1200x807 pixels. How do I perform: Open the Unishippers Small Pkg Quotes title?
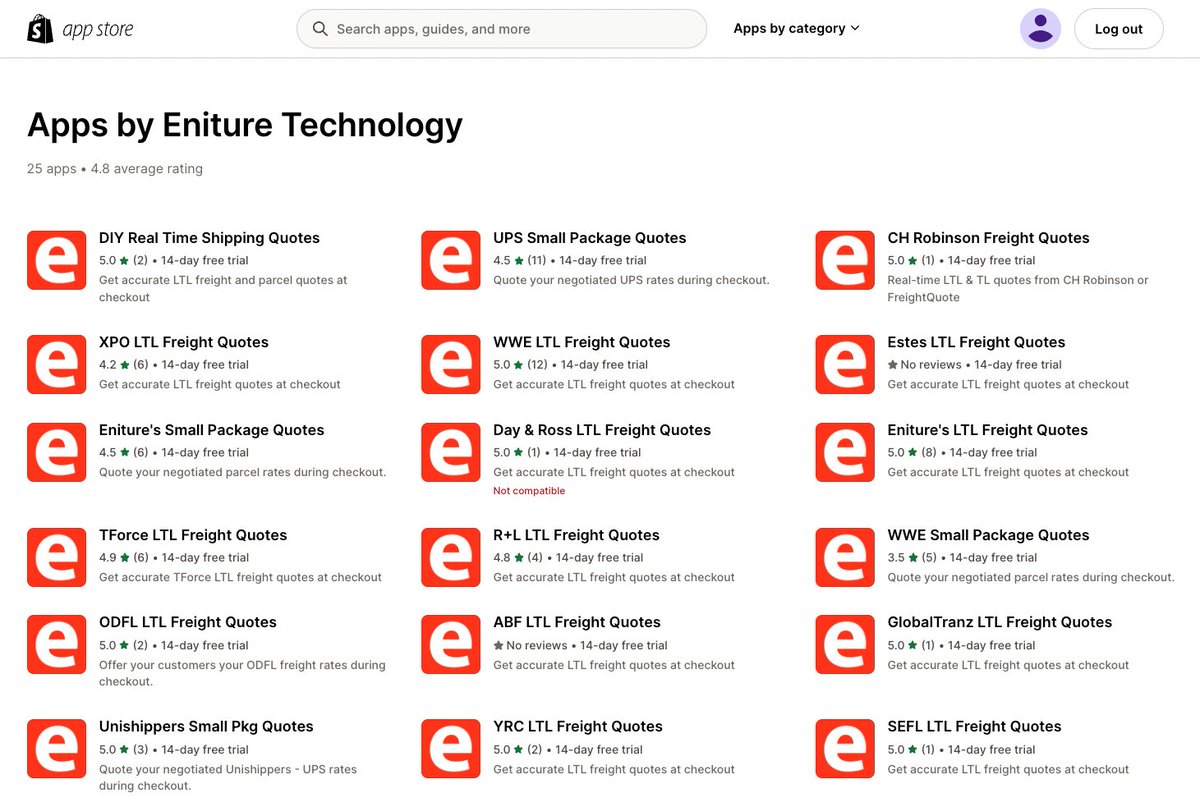tap(206, 726)
